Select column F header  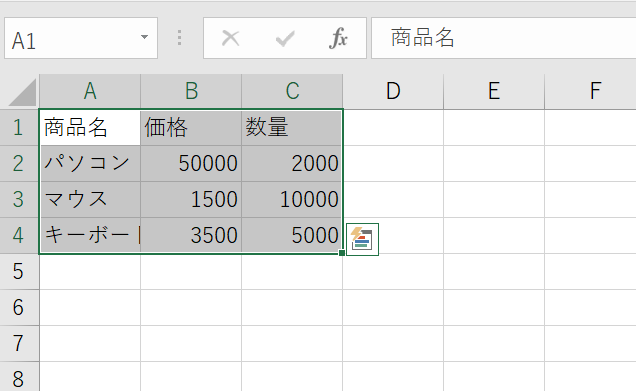coord(591,91)
